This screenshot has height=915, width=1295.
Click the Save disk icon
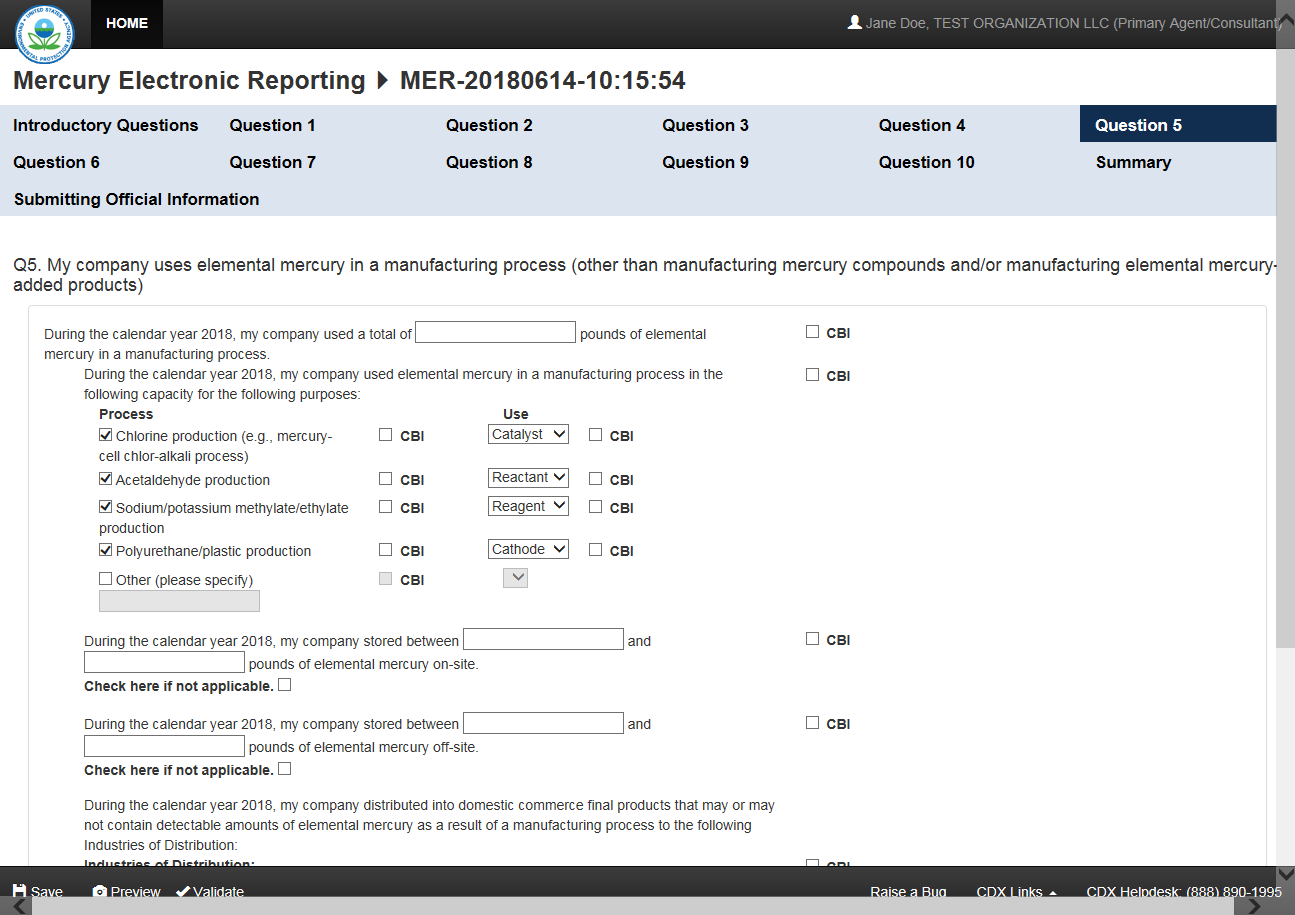coord(19,891)
